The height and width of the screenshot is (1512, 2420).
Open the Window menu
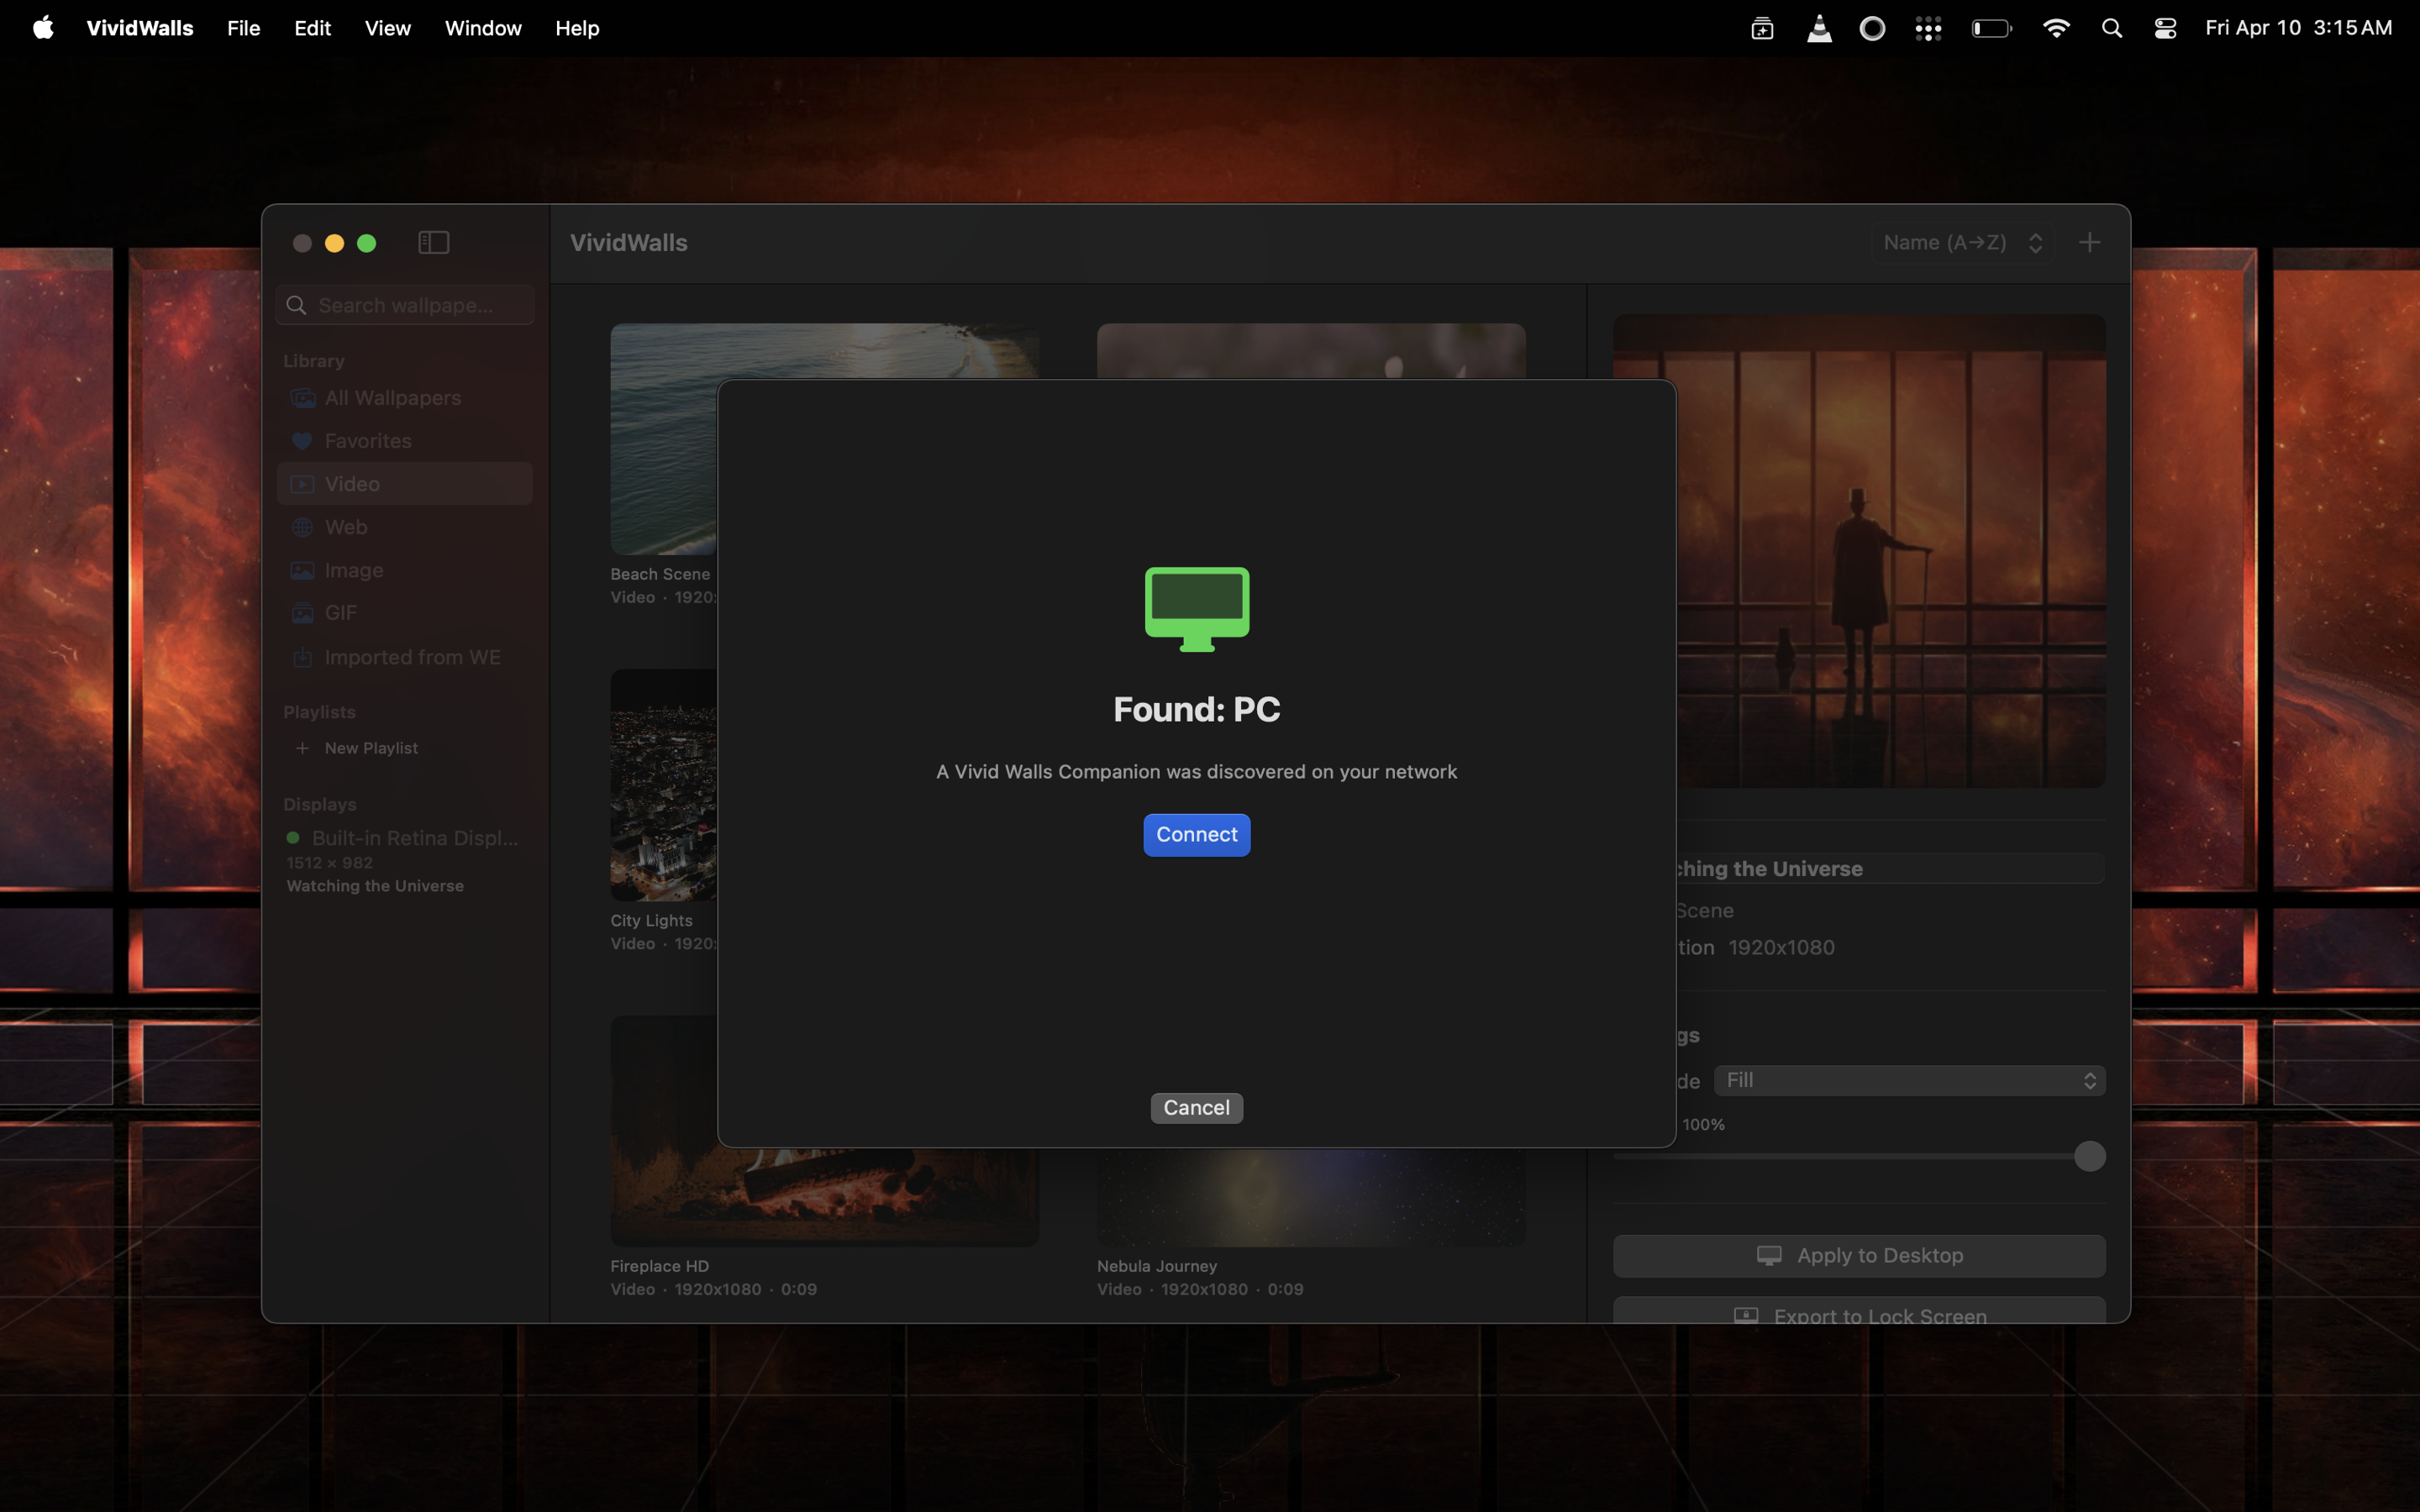tap(483, 28)
